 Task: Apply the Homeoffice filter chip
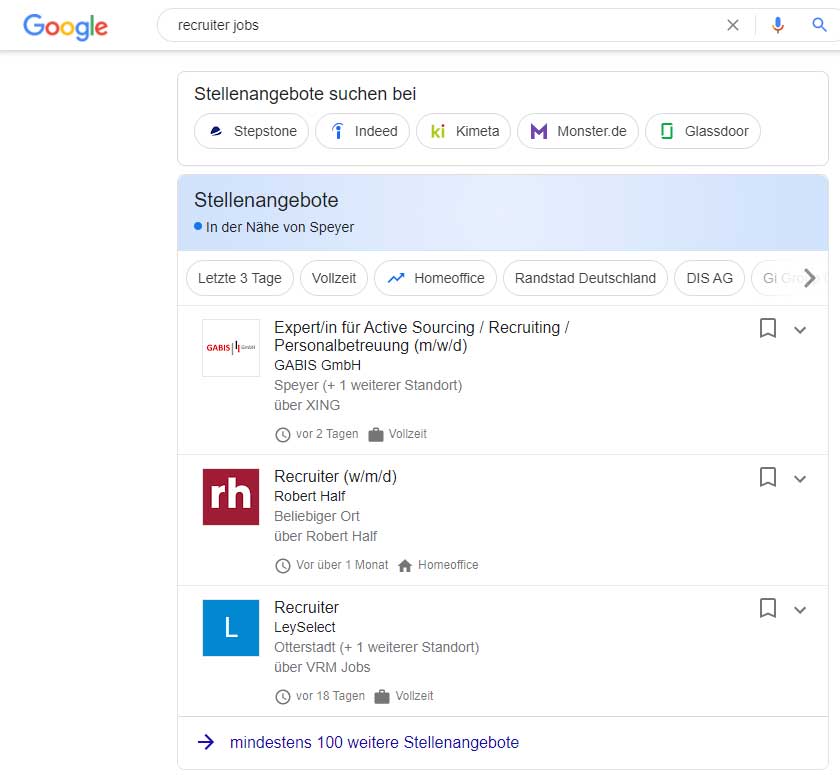pos(435,278)
